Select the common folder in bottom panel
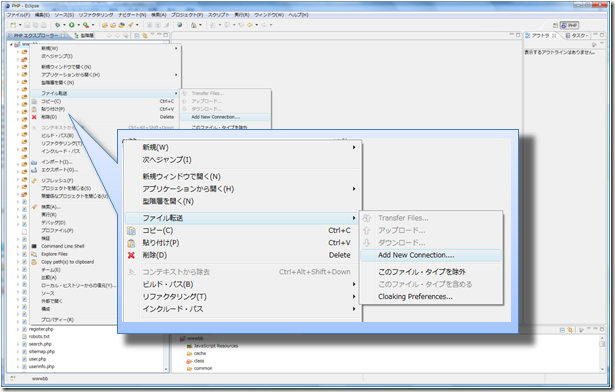 [x=203, y=368]
